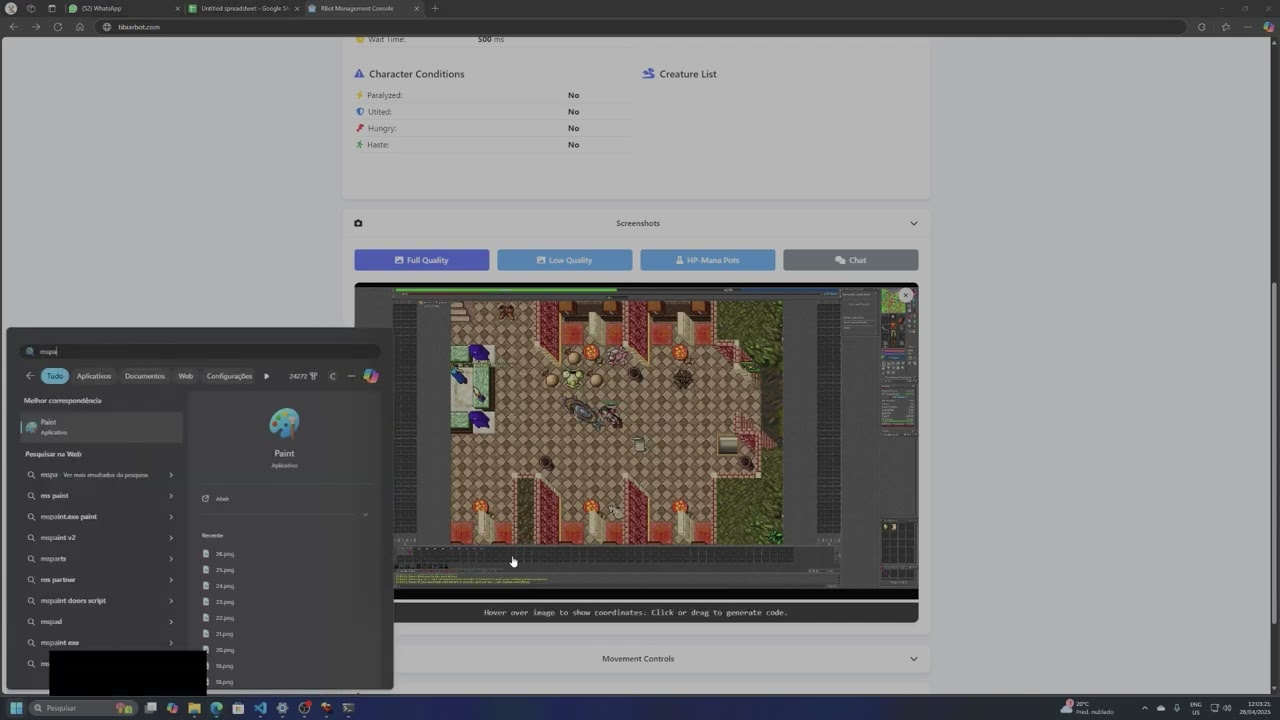Select the Chat screenshot button

point(850,260)
